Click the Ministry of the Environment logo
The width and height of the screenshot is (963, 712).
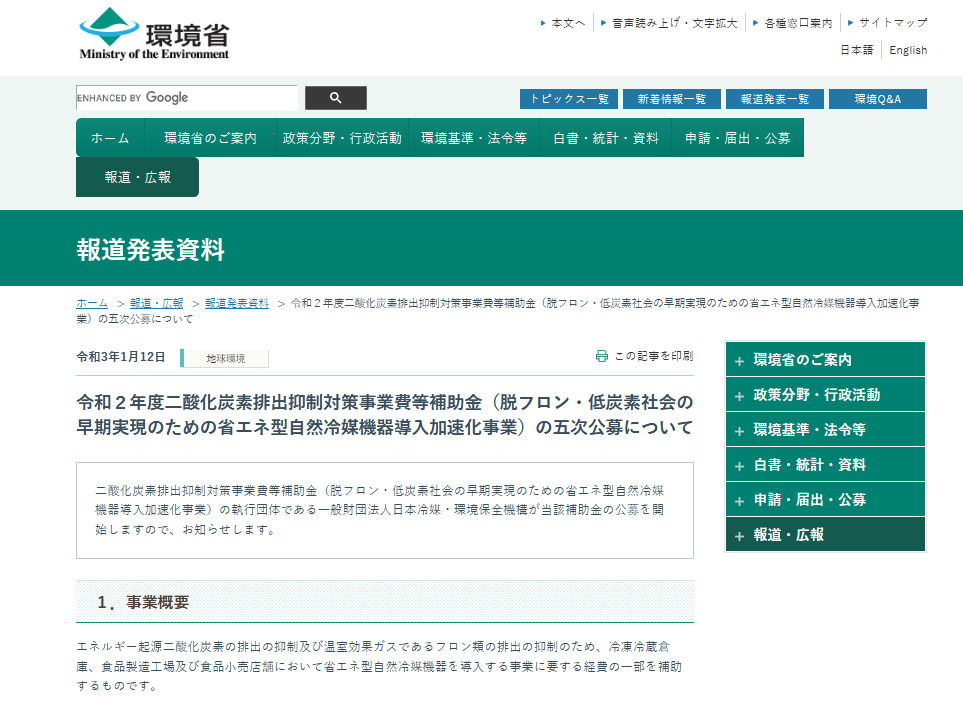154,35
